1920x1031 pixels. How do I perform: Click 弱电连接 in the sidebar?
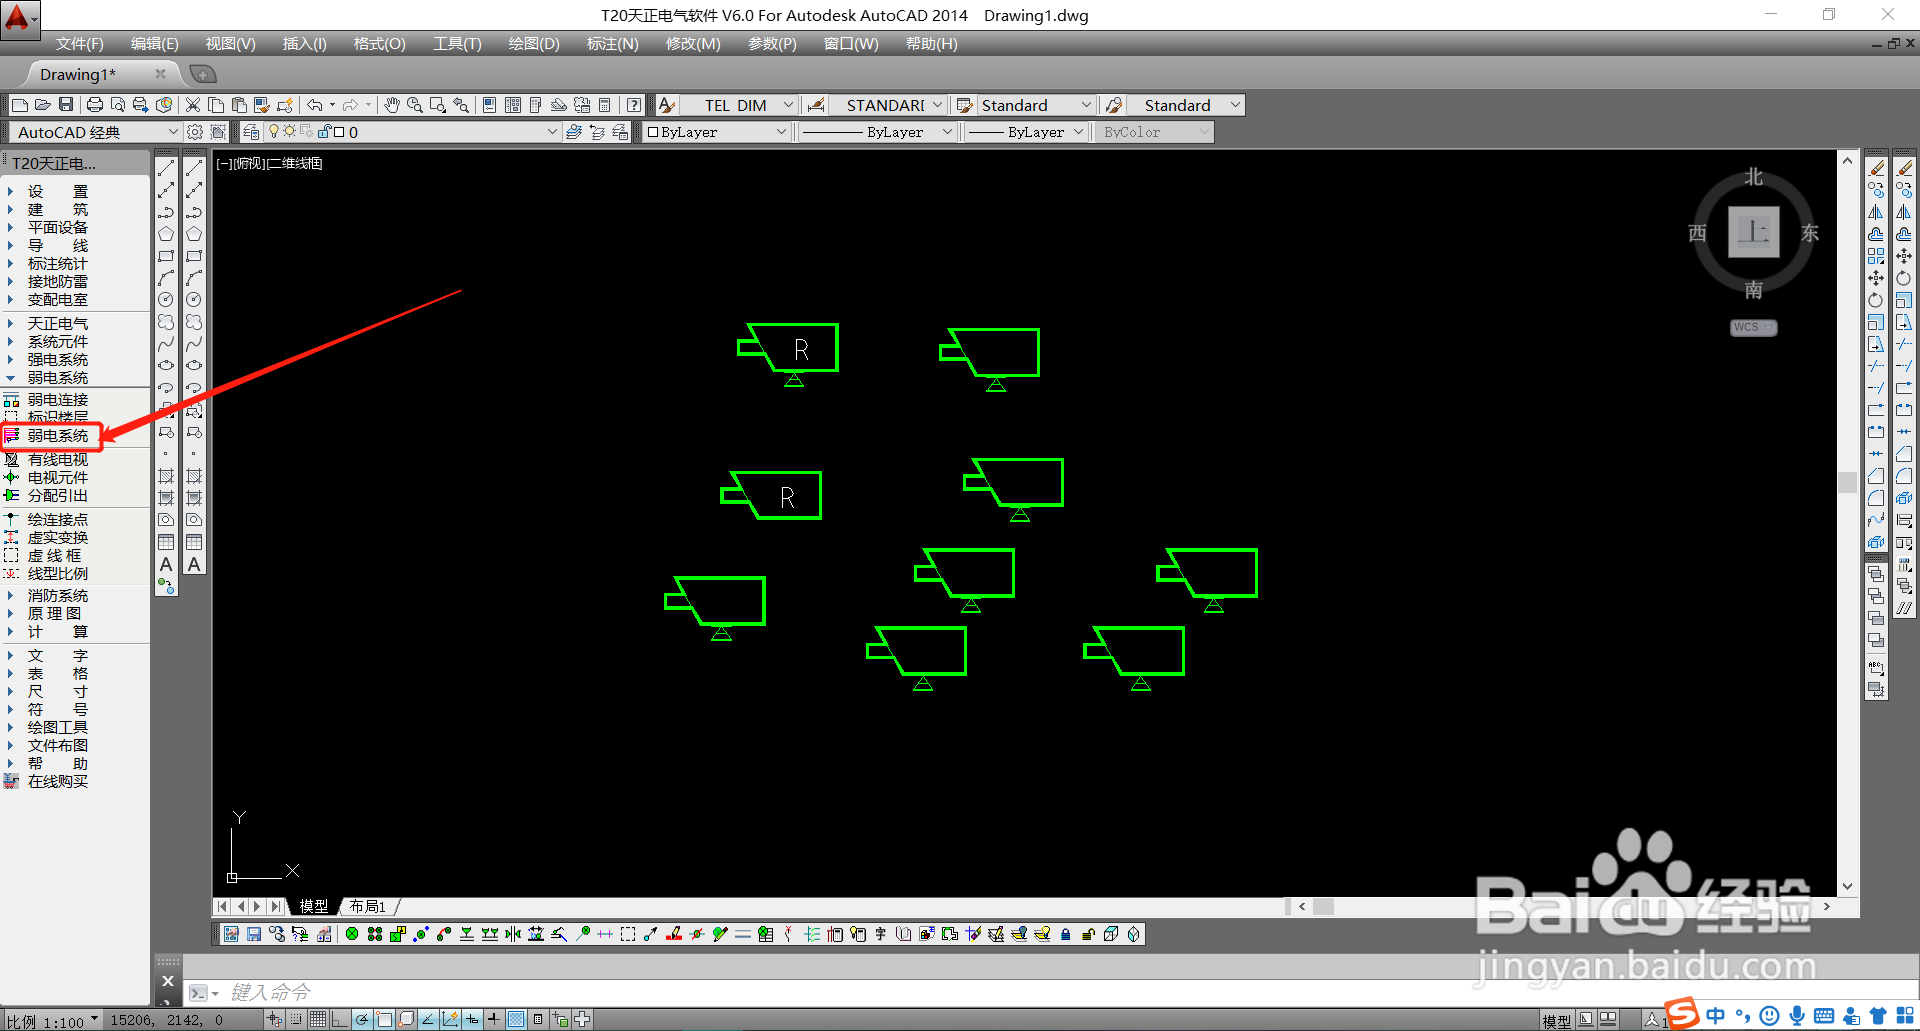58,400
